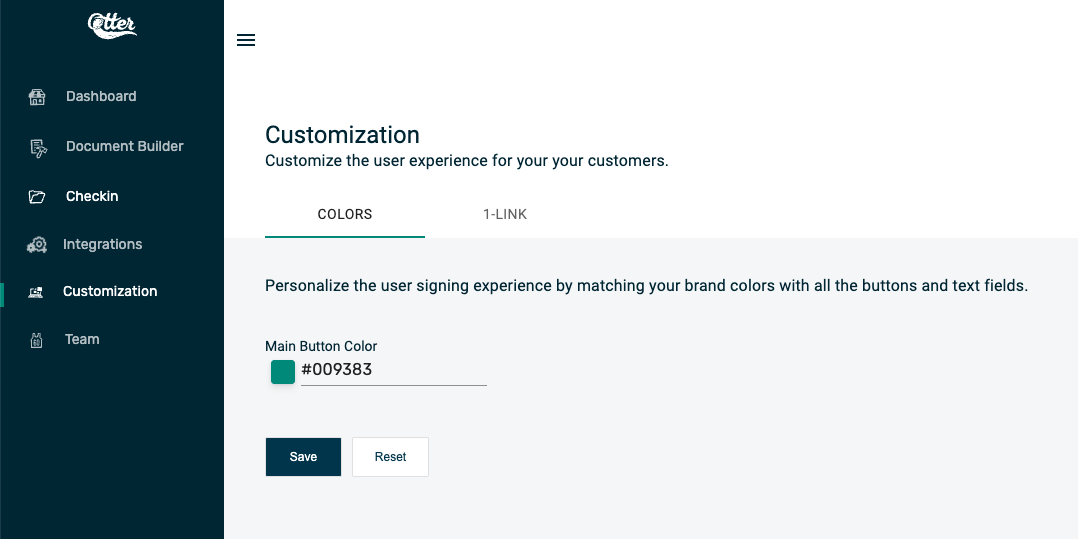1078x539 pixels.
Task: Click the Customization monitor icon
Action: (35, 292)
